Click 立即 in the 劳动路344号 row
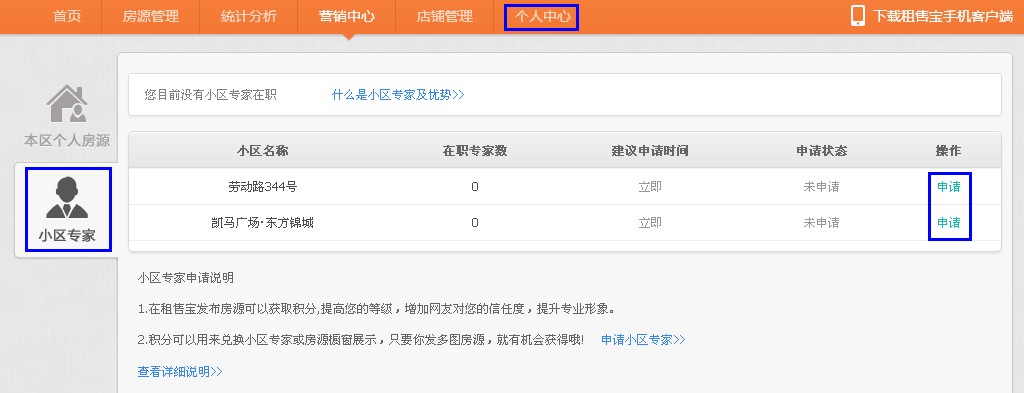Viewport: 1024px width, 393px height. 650,187
